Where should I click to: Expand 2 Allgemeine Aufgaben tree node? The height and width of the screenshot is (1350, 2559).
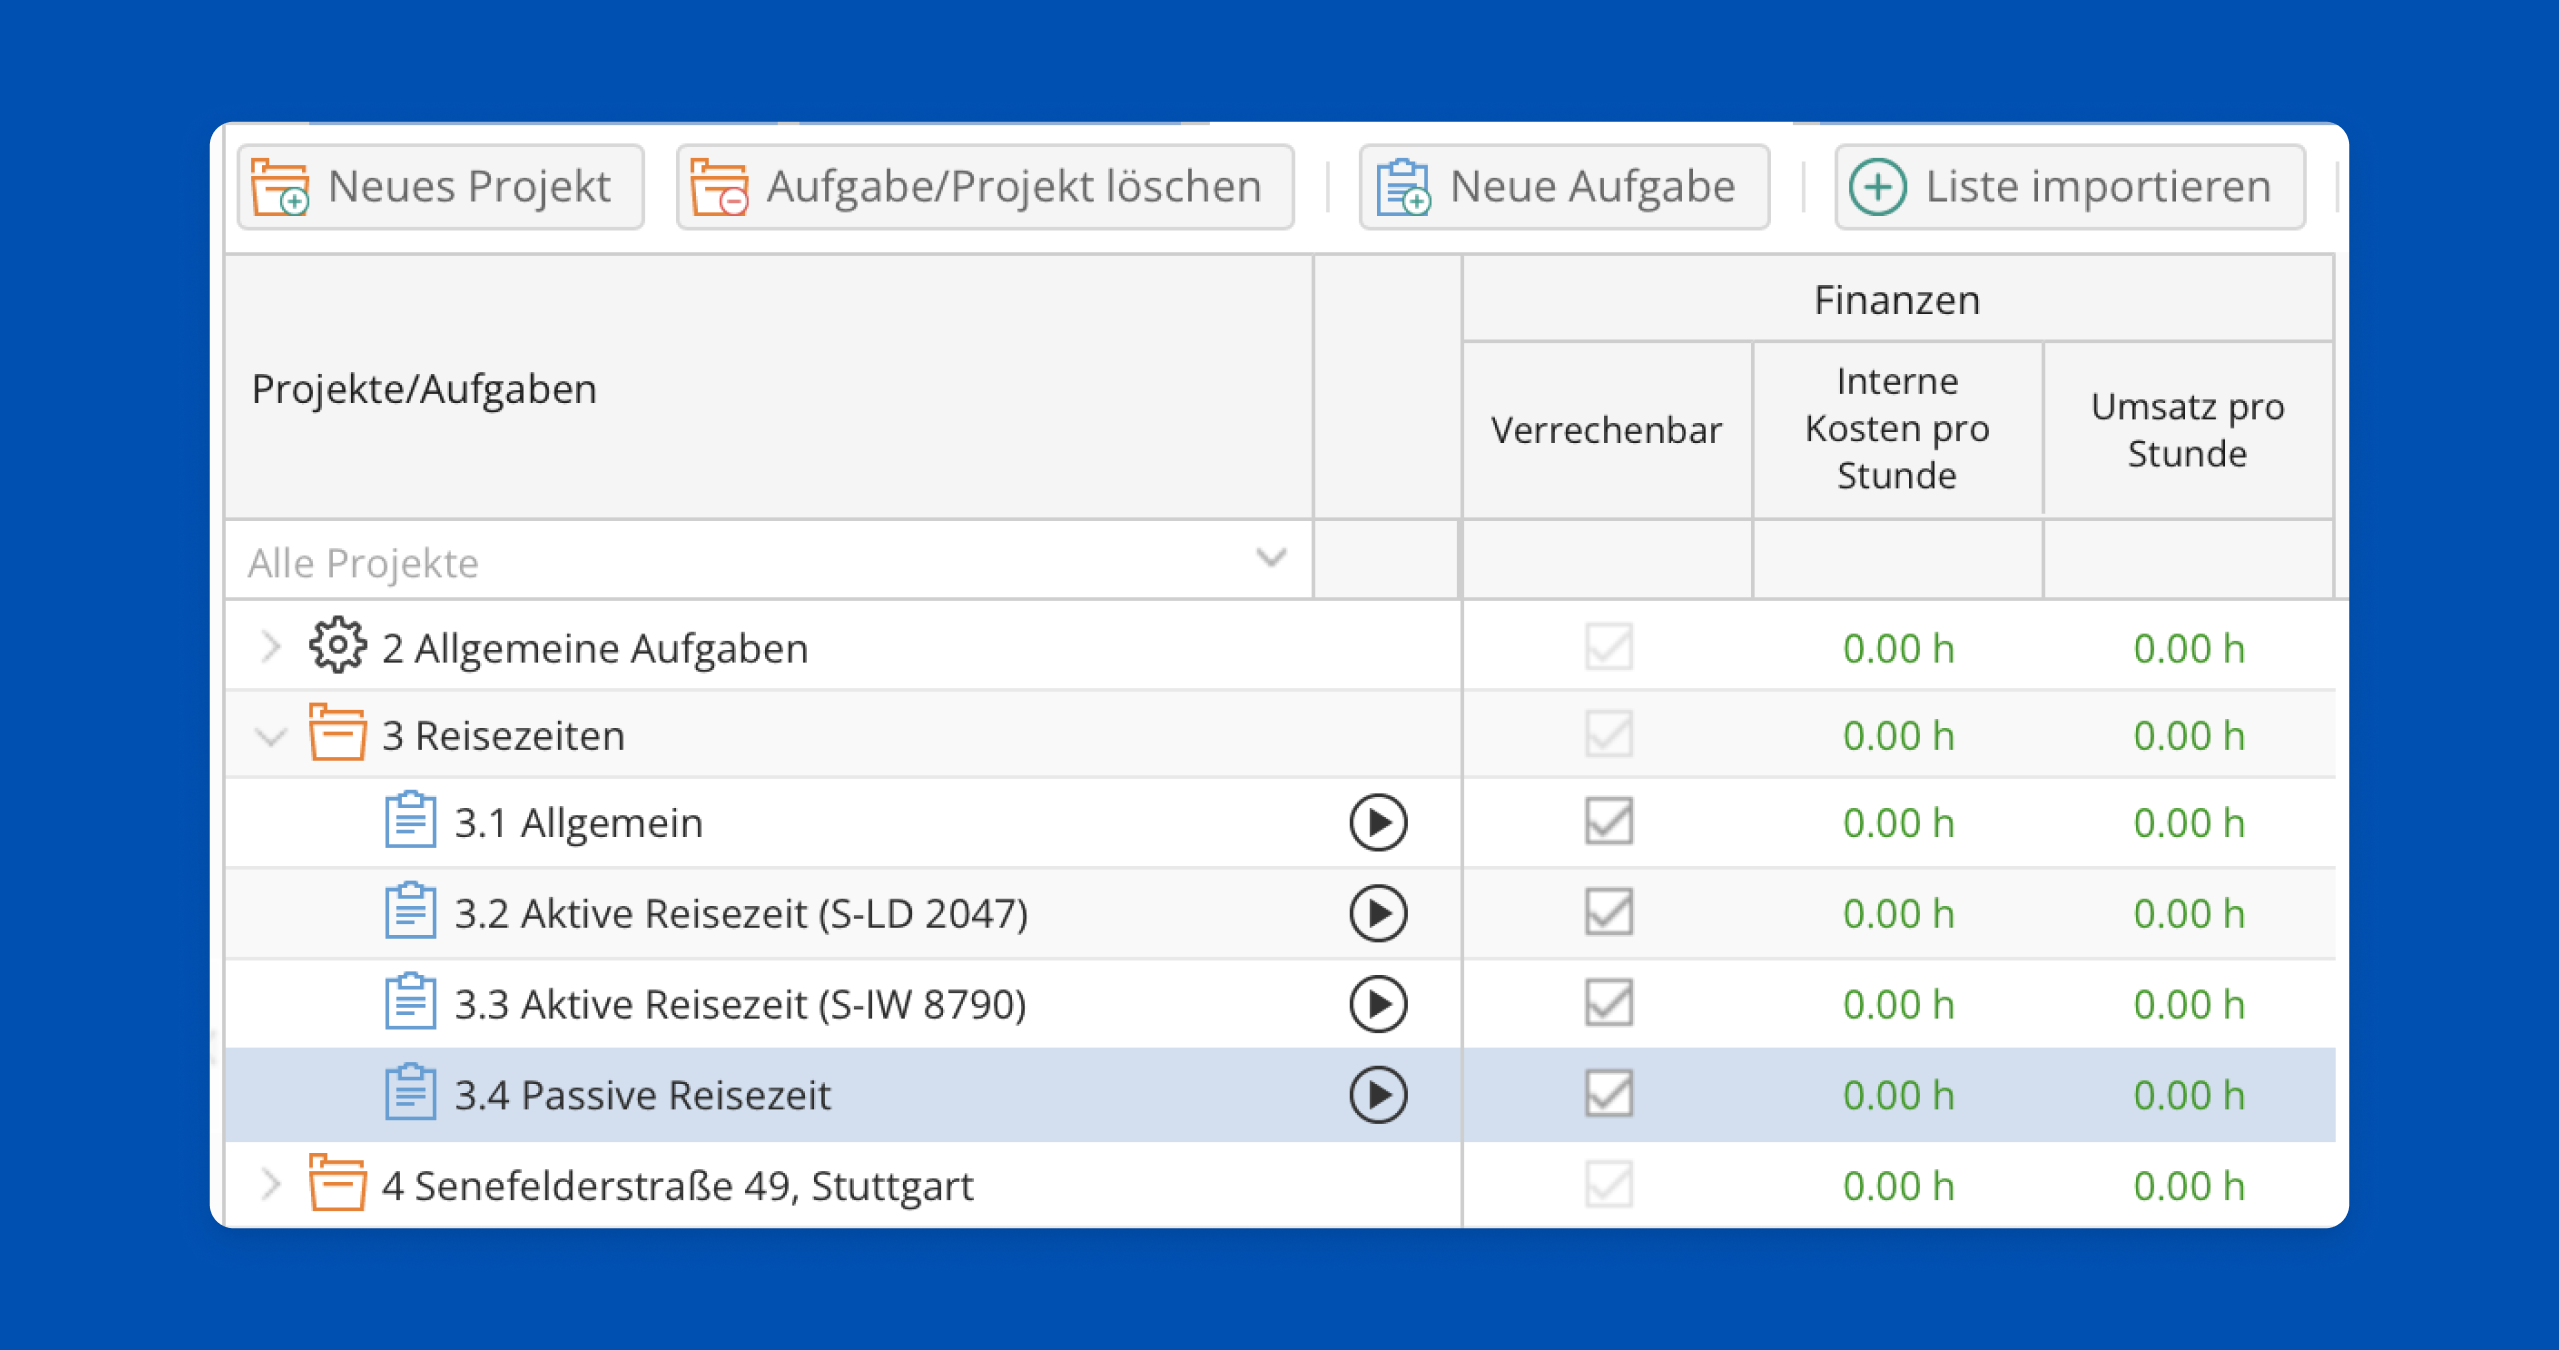270,647
